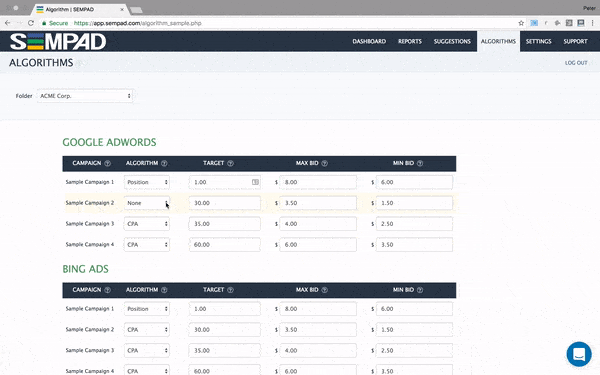Click the browser address bar URL

pyautogui.click(x=138, y=23)
